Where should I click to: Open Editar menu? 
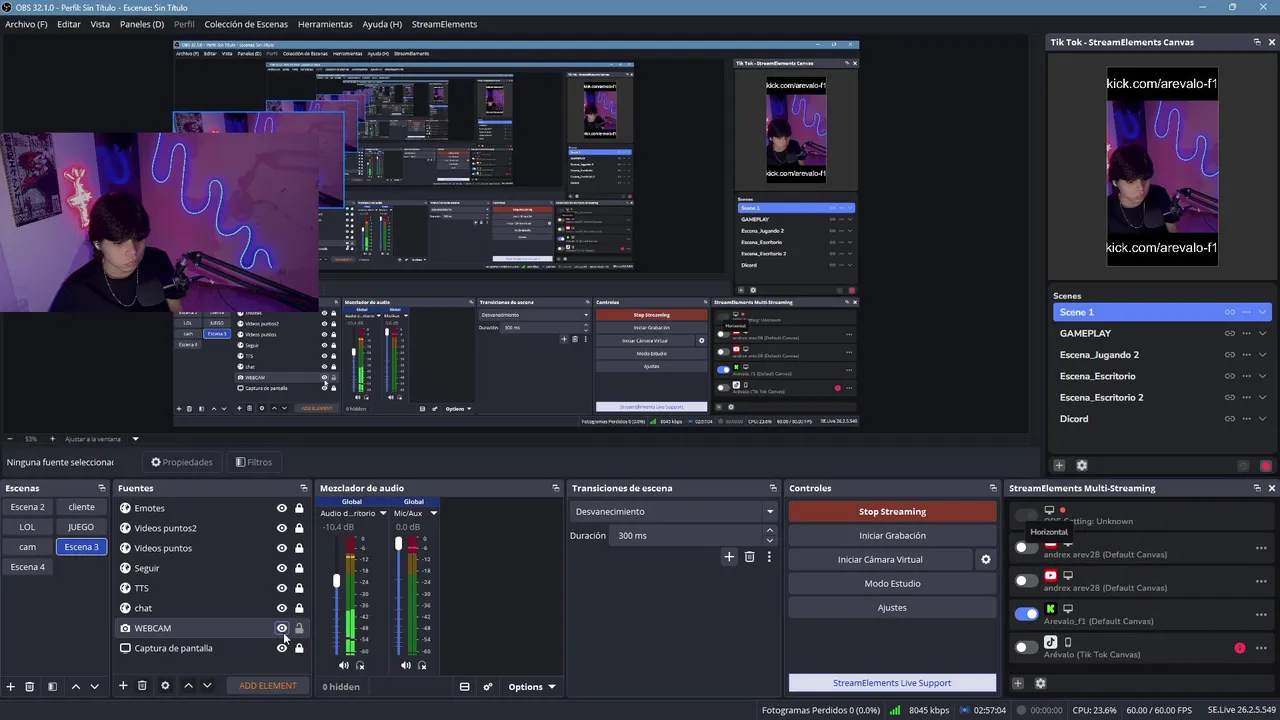click(x=69, y=24)
